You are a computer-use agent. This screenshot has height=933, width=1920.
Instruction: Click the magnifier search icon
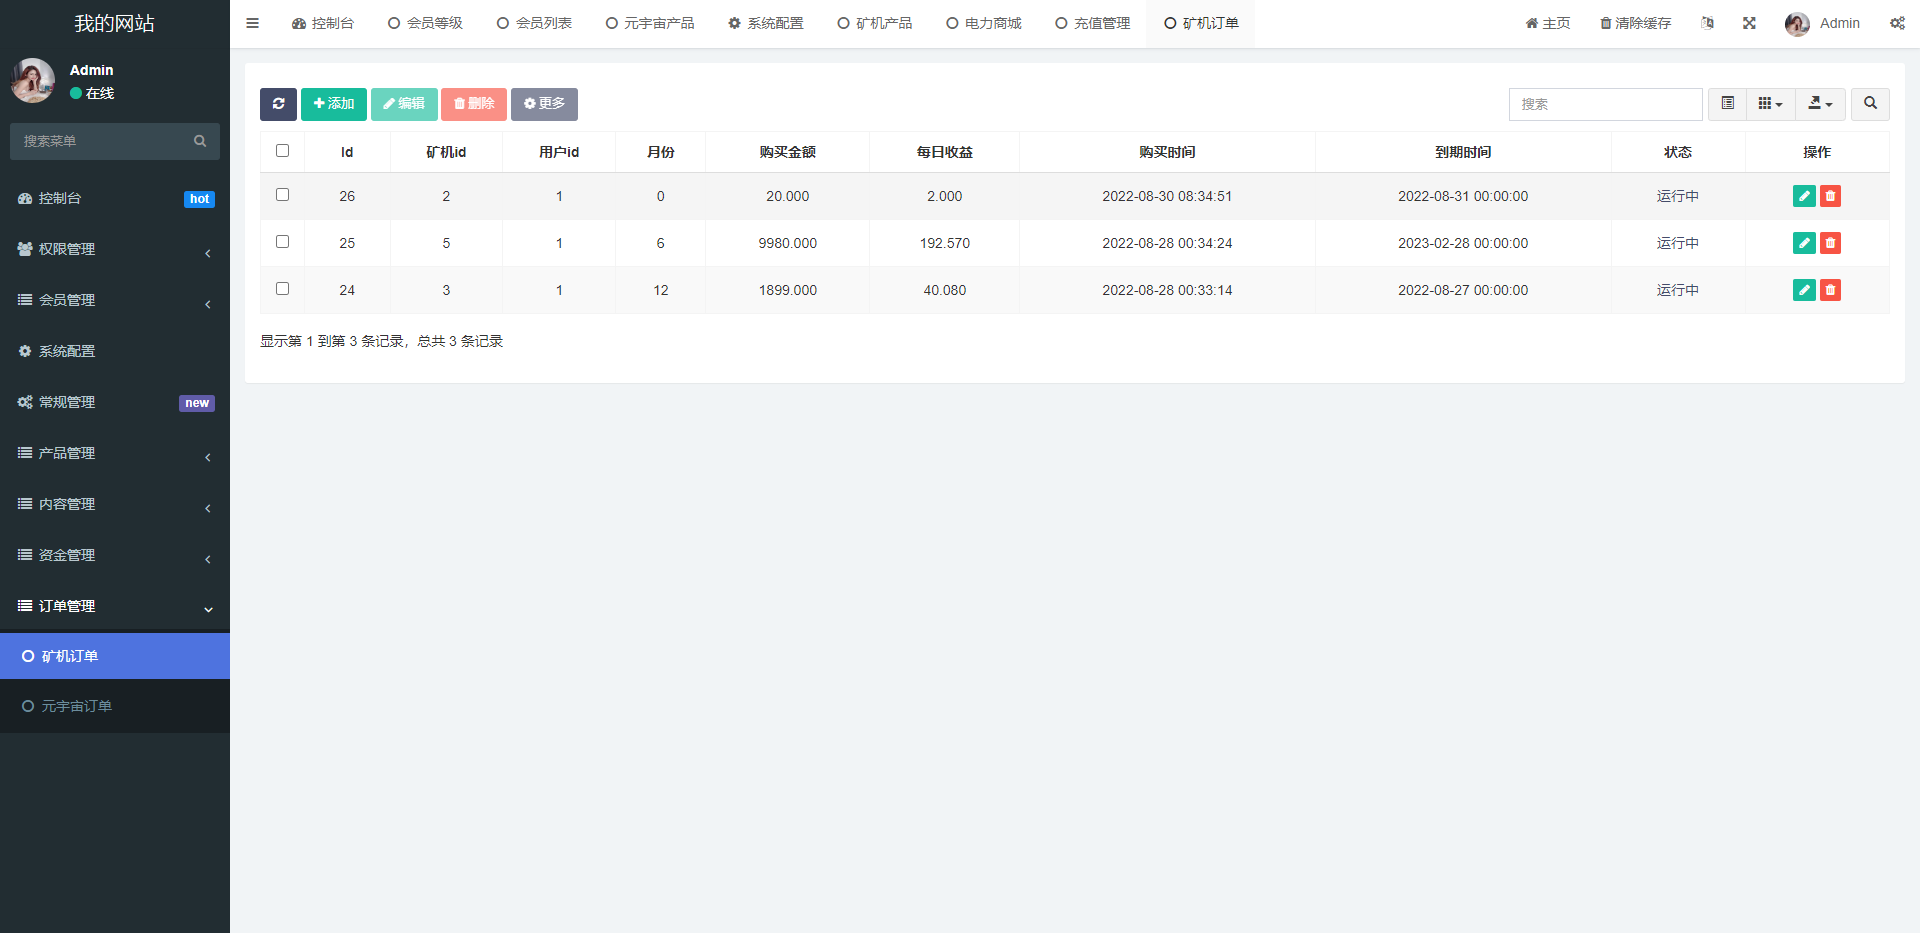1869,104
